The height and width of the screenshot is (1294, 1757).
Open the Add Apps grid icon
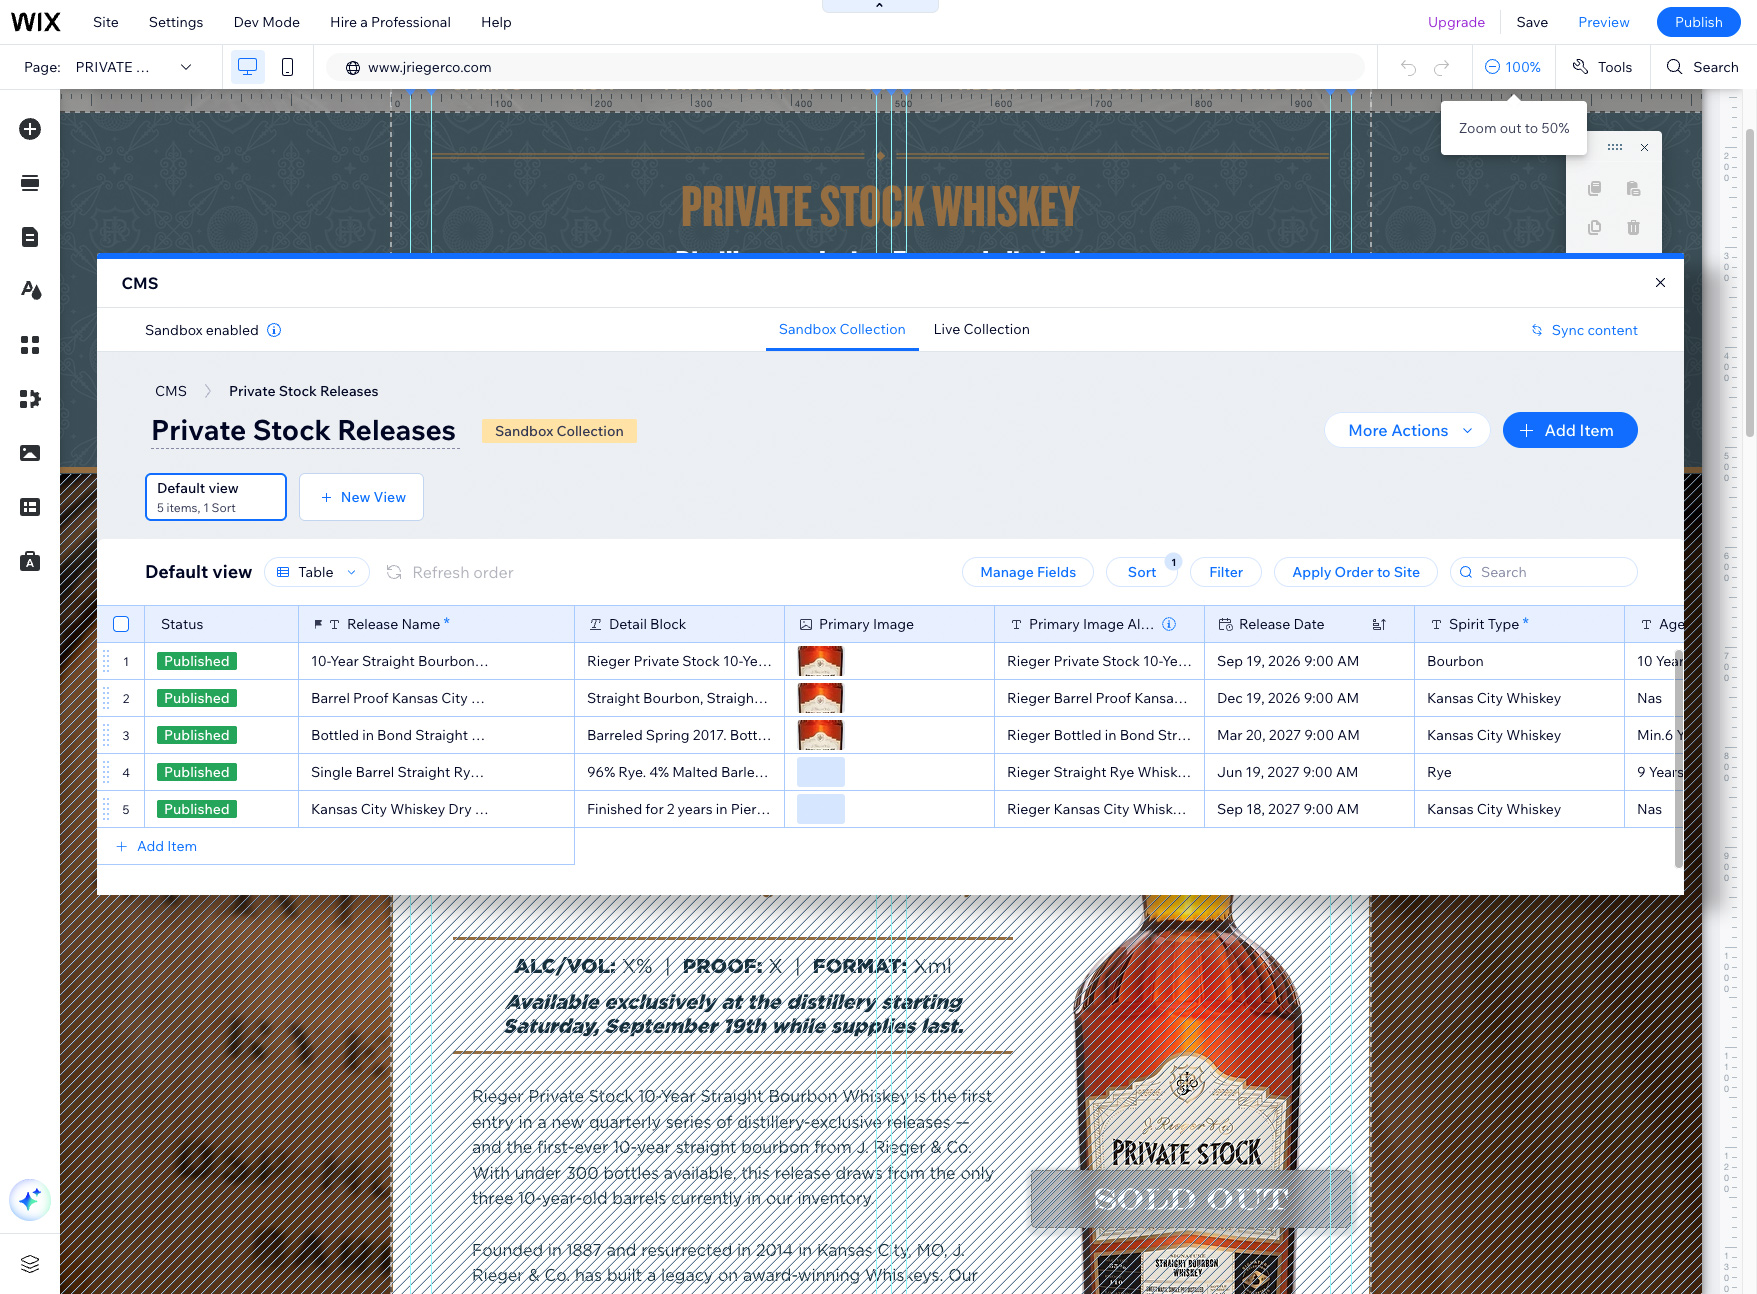click(x=30, y=345)
